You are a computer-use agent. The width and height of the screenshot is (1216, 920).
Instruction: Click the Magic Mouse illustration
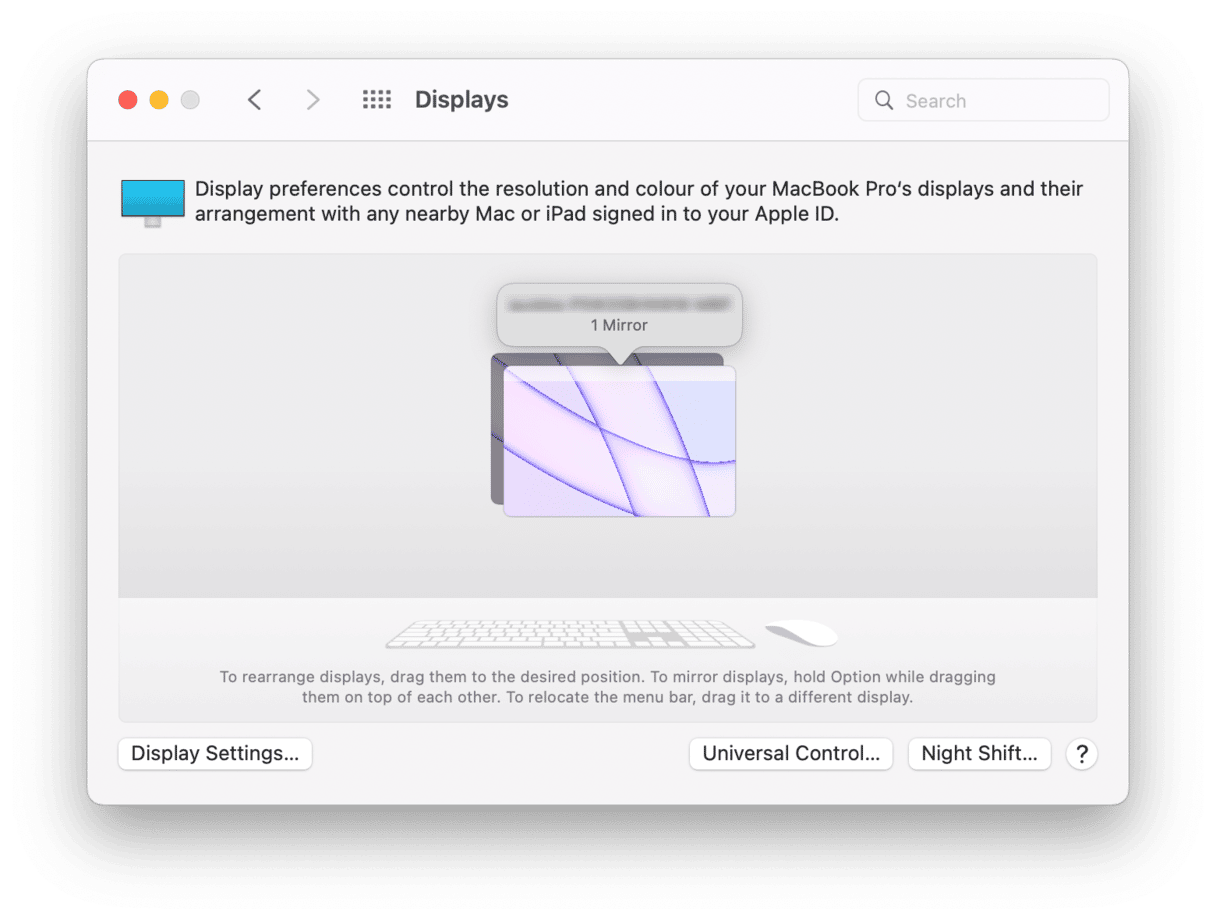coord(801,633)
